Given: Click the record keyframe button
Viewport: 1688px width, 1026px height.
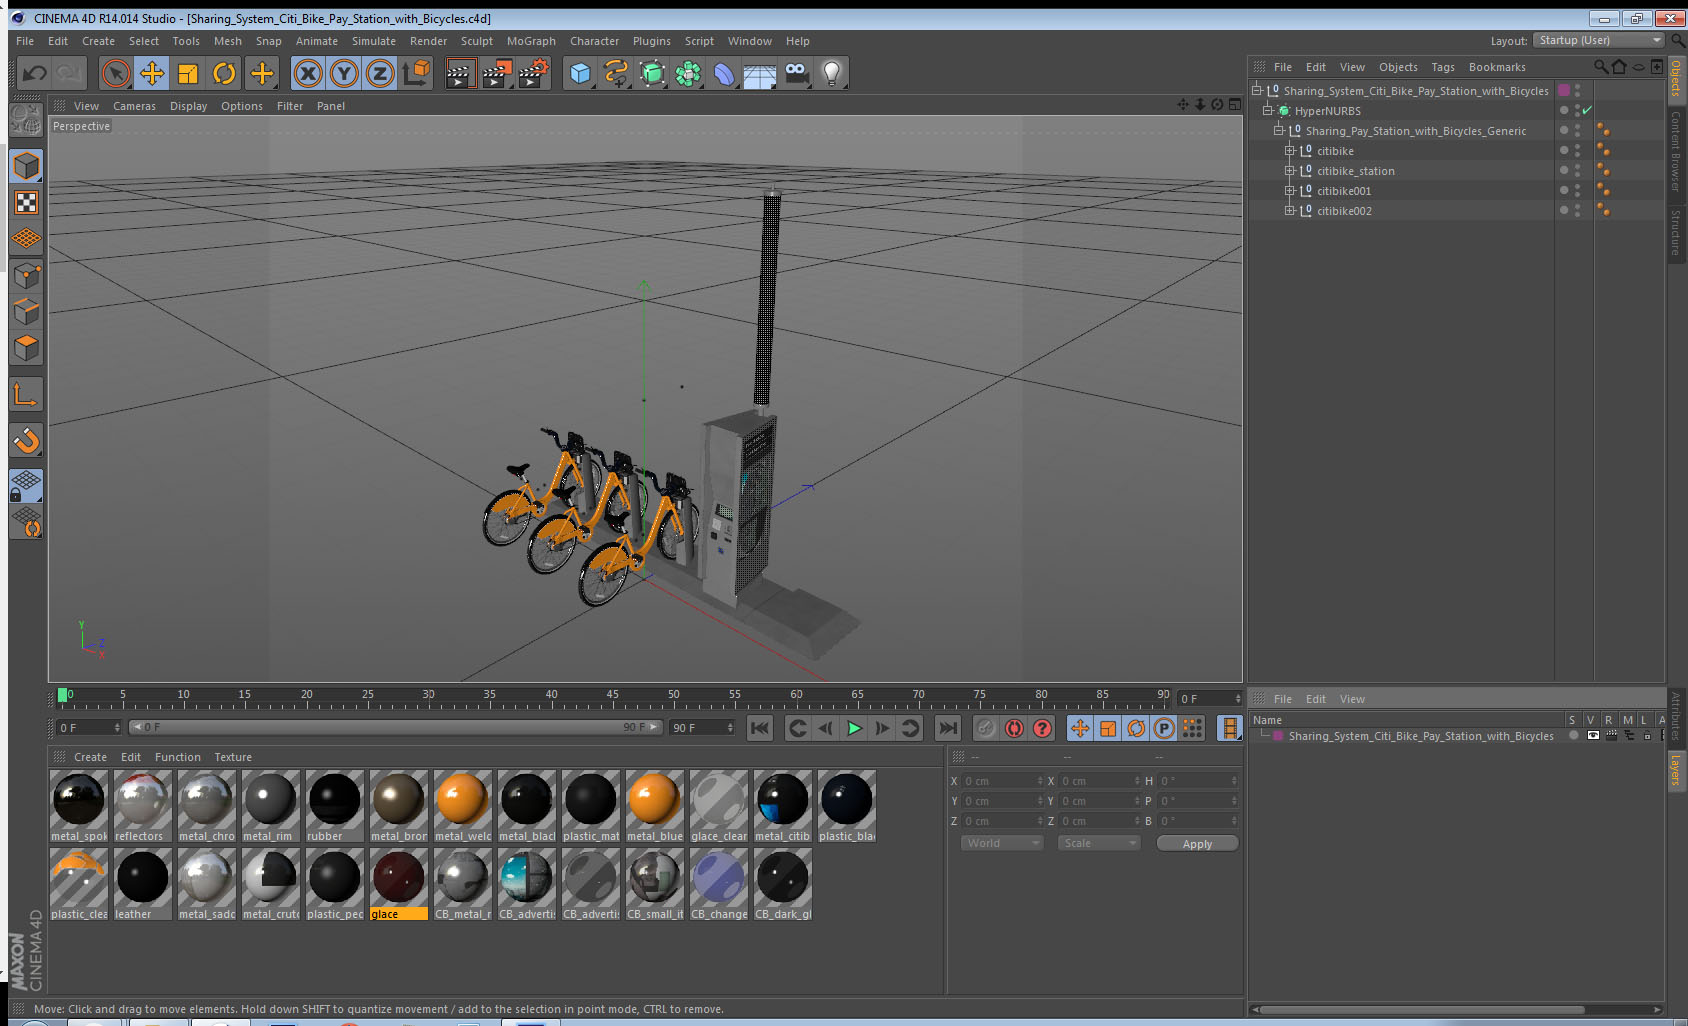Looking at the screenshot, I should tap(986, 728).
